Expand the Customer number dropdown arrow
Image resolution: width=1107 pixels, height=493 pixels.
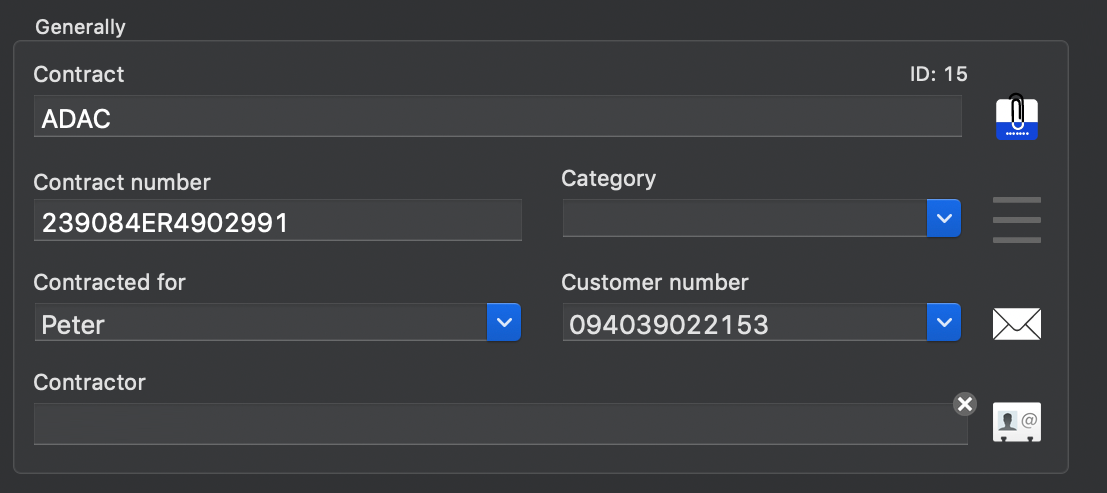tap(944, 322)
